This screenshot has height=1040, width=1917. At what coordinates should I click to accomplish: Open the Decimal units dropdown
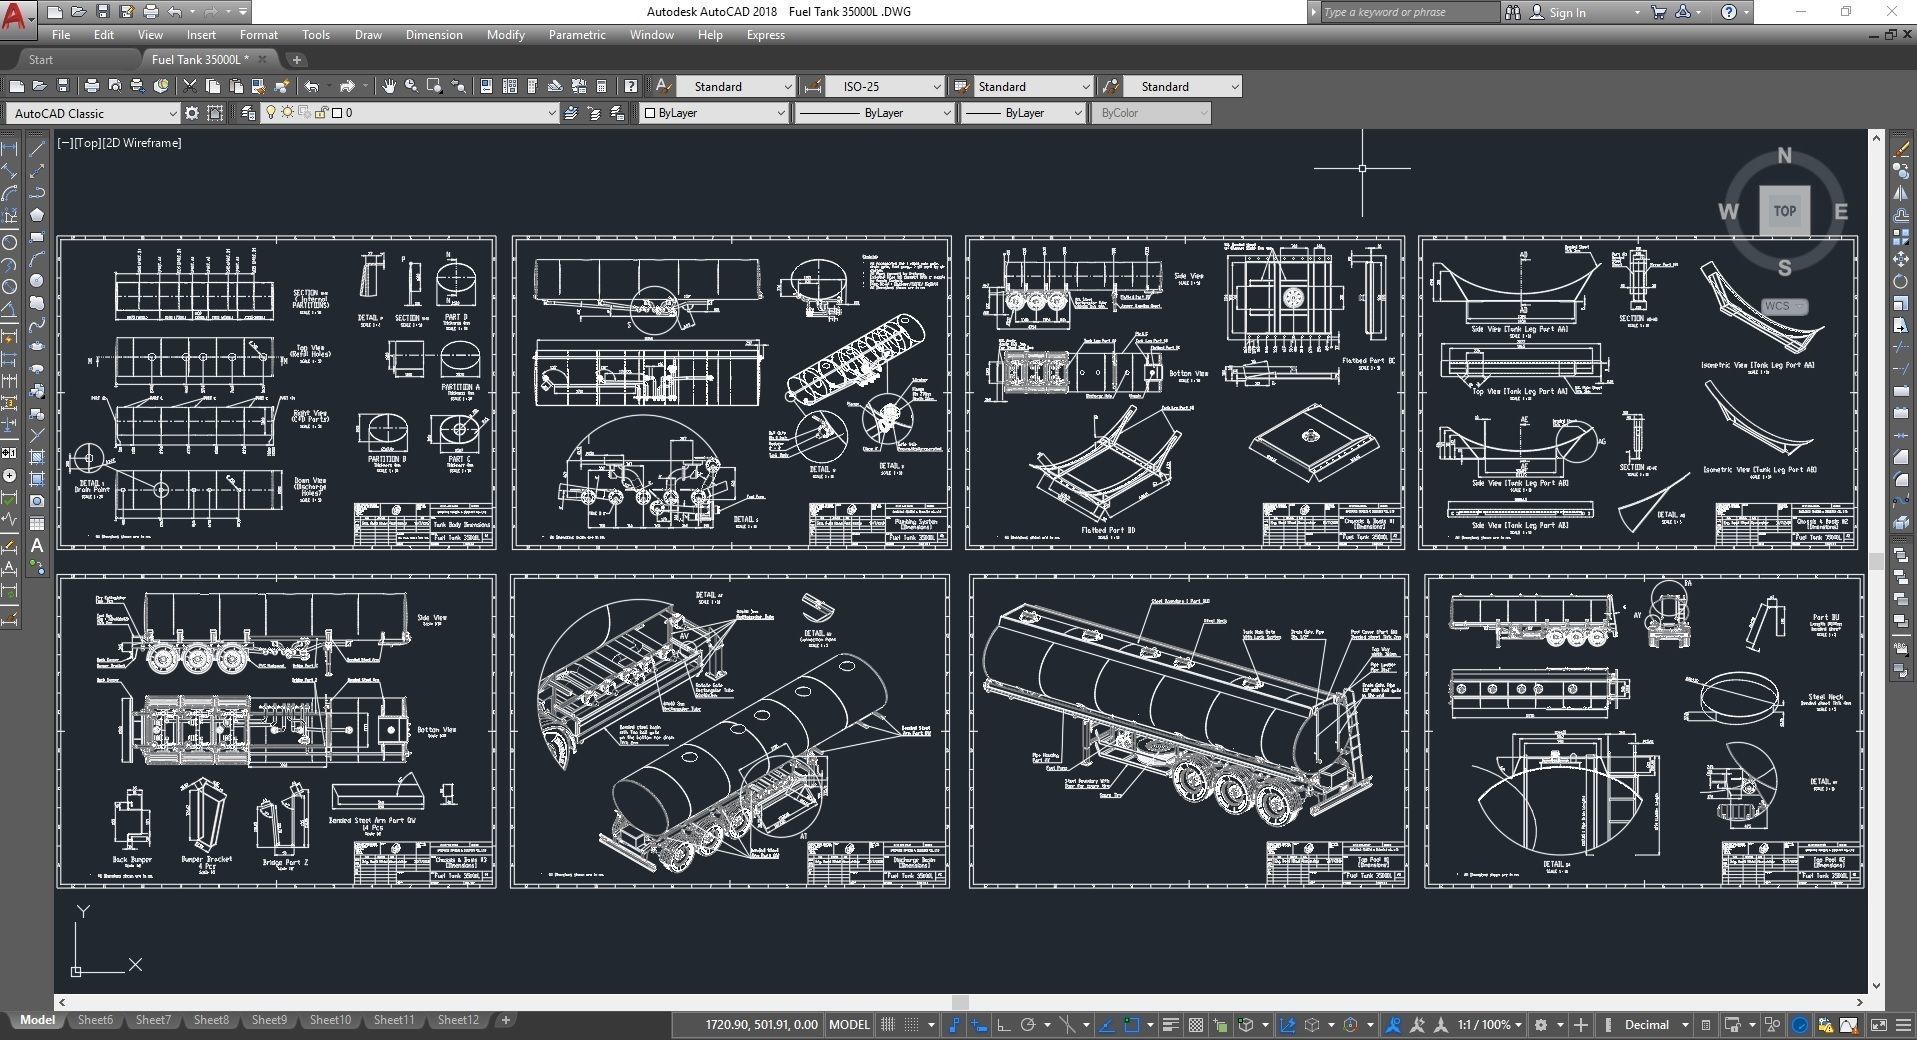[x=1655, y=1025]
